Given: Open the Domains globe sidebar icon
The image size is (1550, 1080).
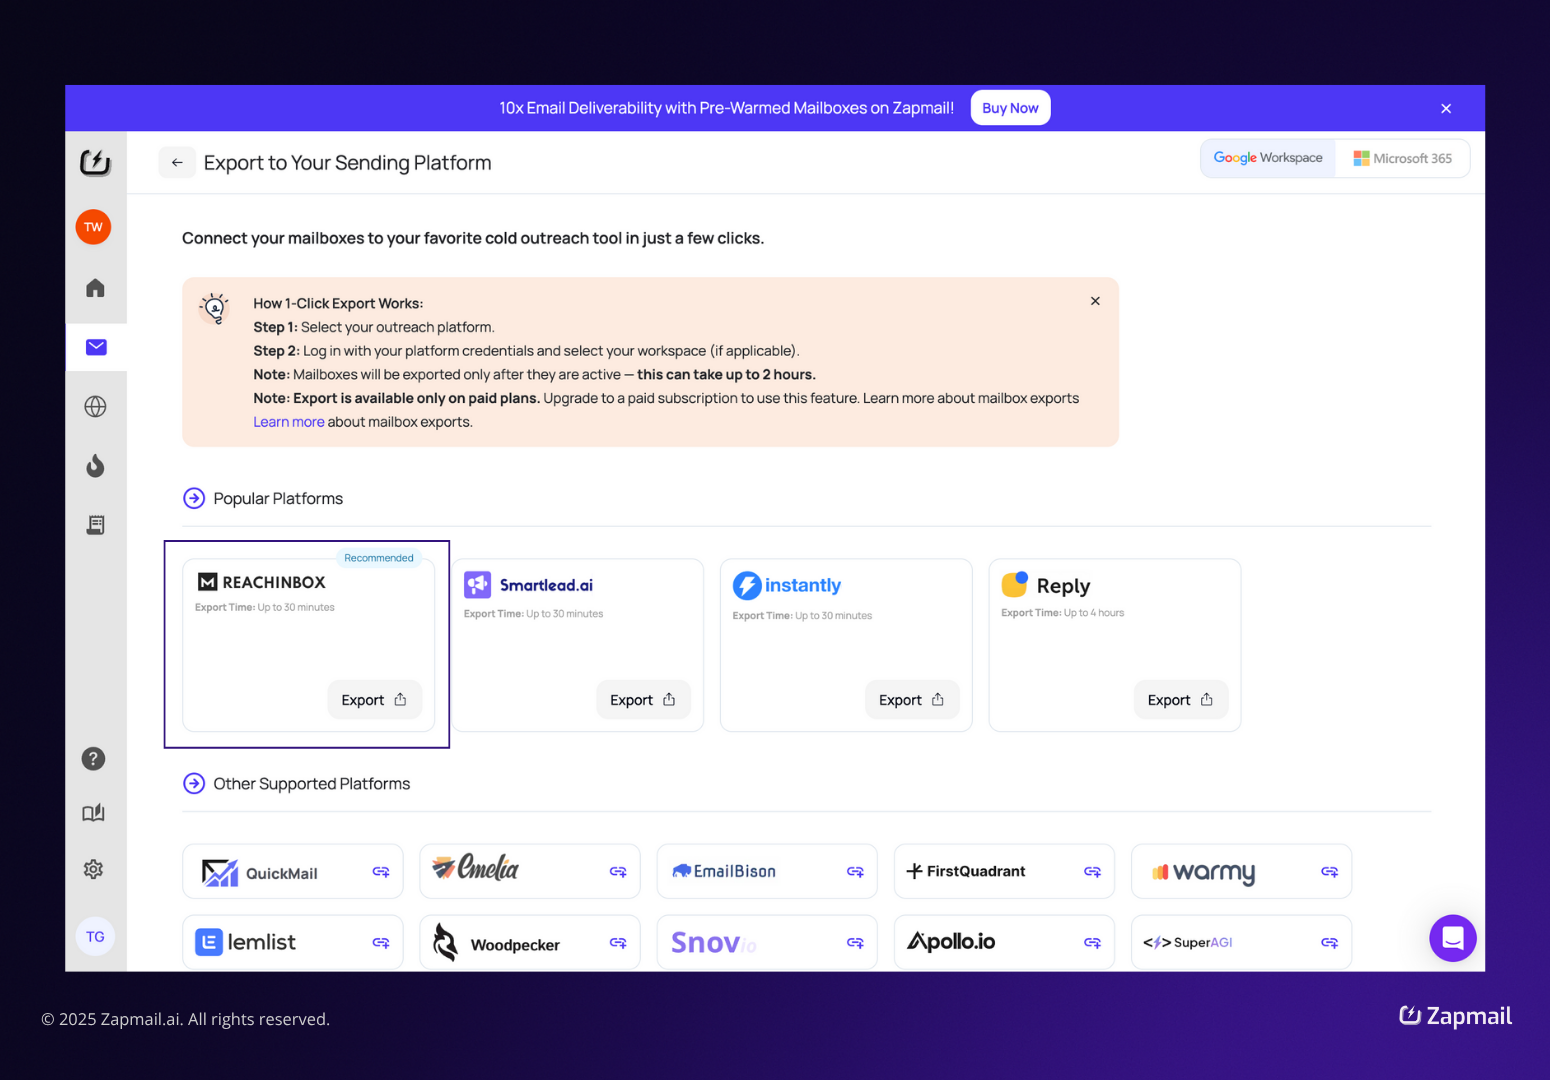Looking at the screenshot, I should (x=95, y=406).
